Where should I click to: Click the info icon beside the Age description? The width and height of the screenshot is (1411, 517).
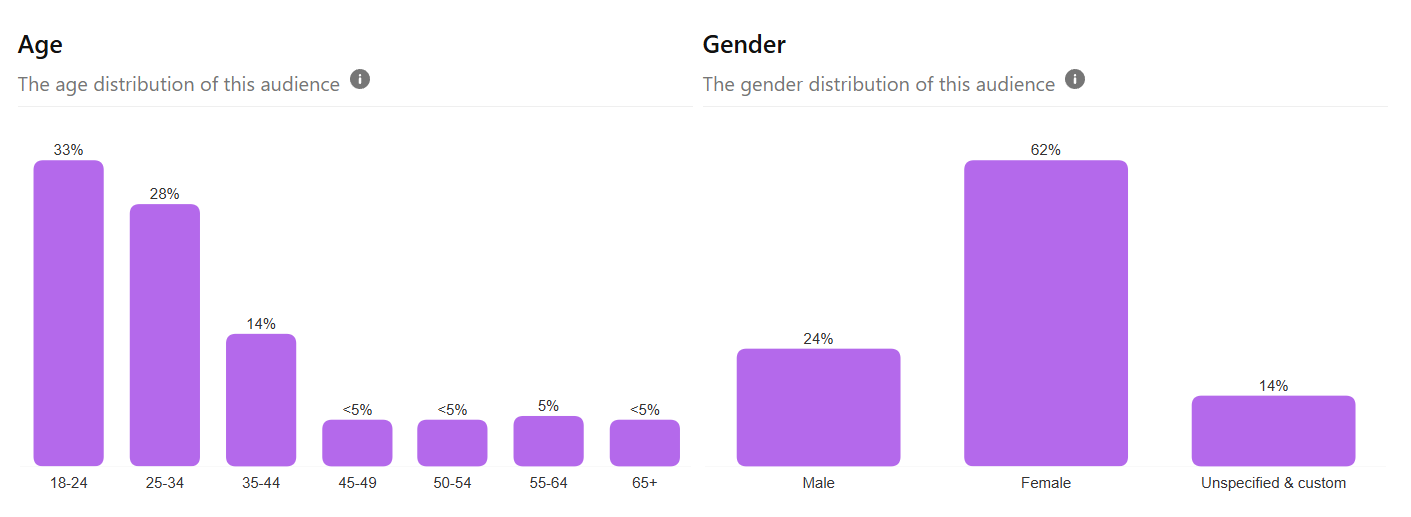point(360,80)
